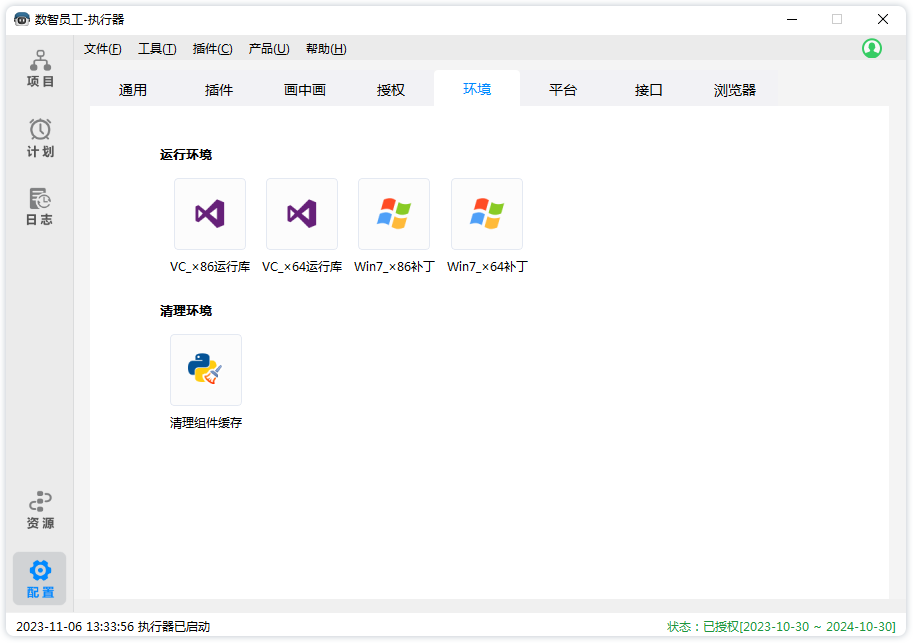Click the 状态 已授权 status text
913x643 pixels.
pyautogui.click(x=781, y=626)
